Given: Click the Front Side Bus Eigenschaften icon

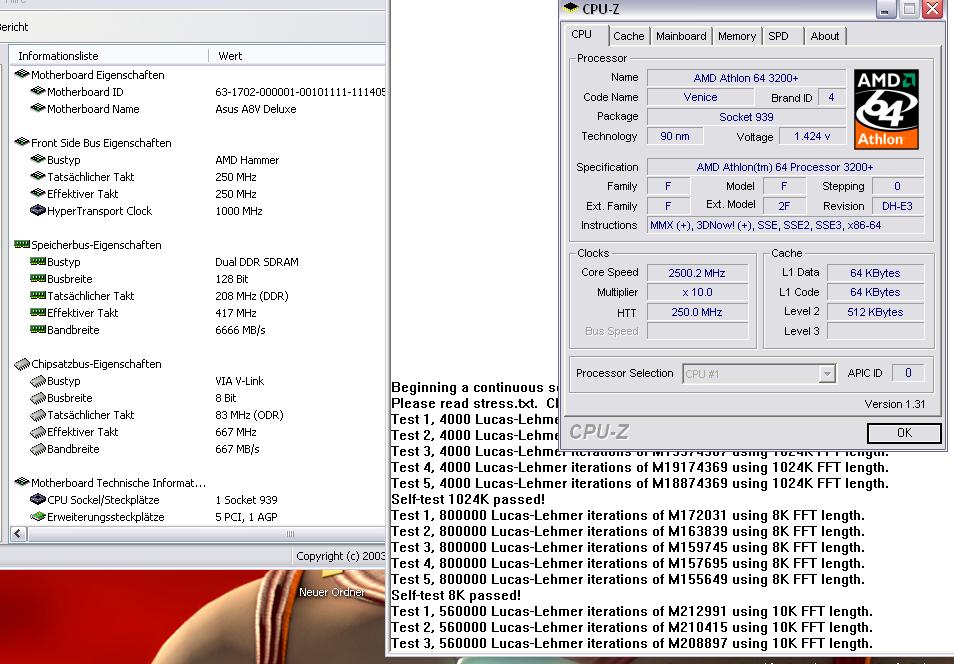Looking at the screenshot, I should [x=22, y=142].
